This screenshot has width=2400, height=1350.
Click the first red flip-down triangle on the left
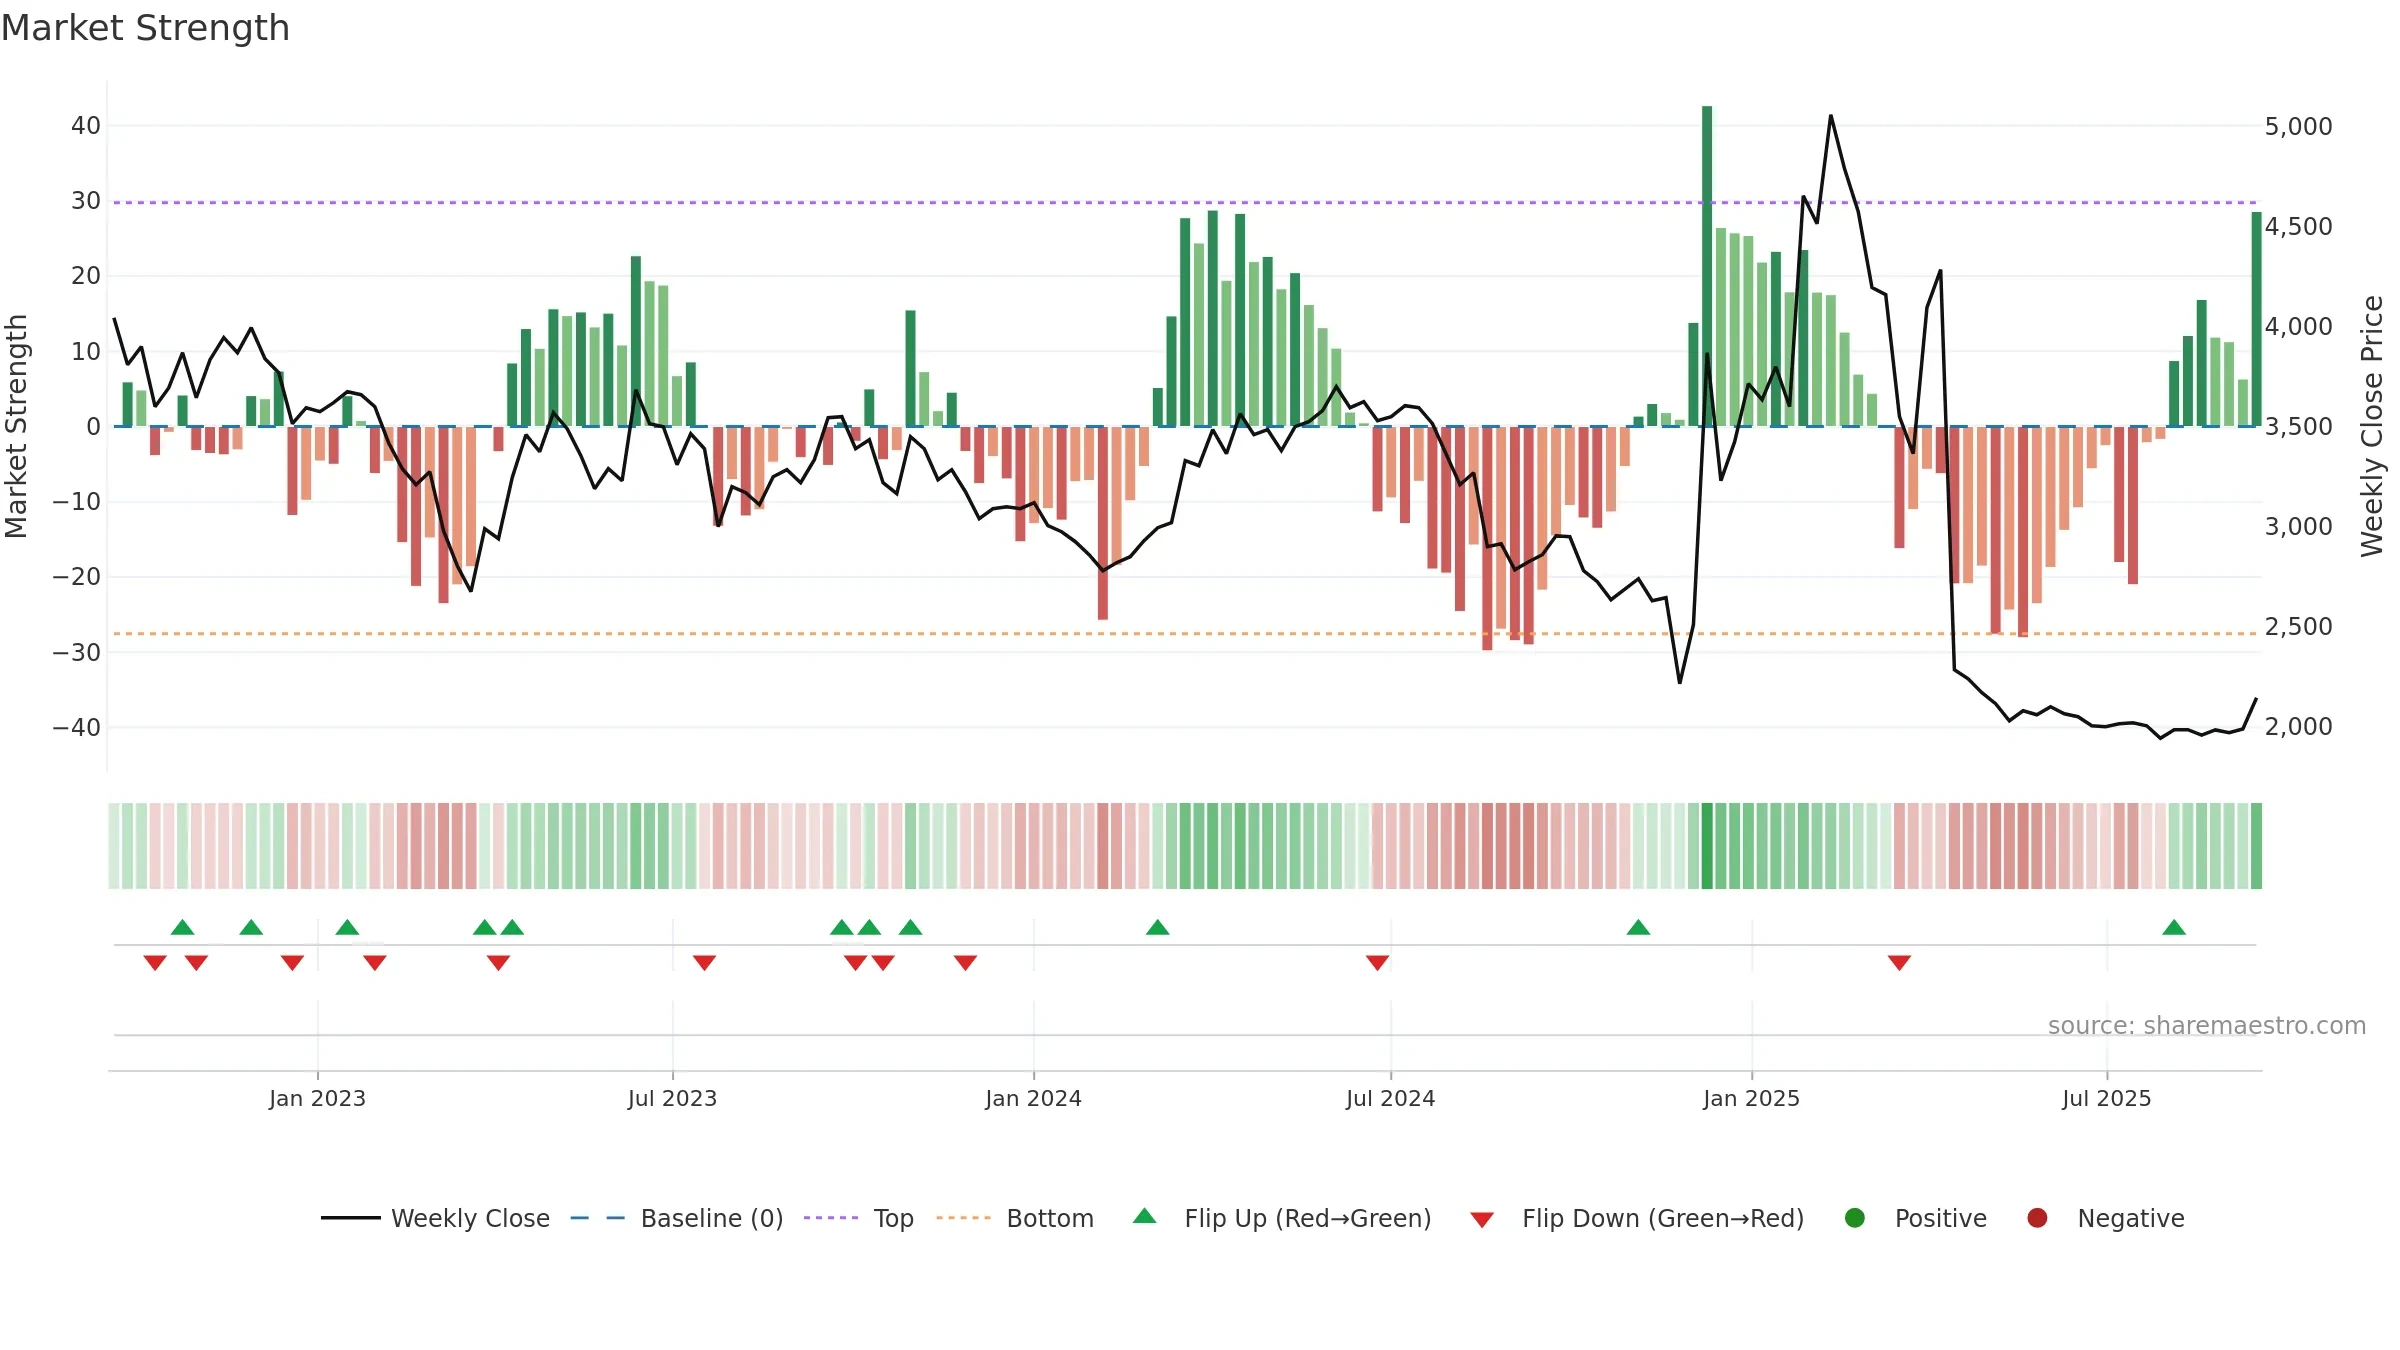click(155, 962)
